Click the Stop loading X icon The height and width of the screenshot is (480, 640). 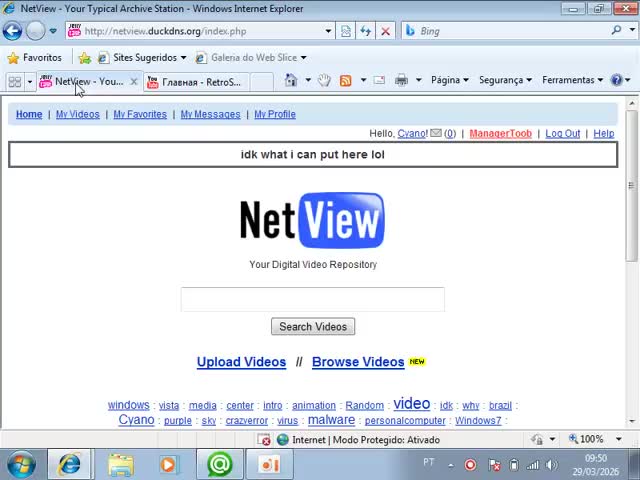click(385, 31)
